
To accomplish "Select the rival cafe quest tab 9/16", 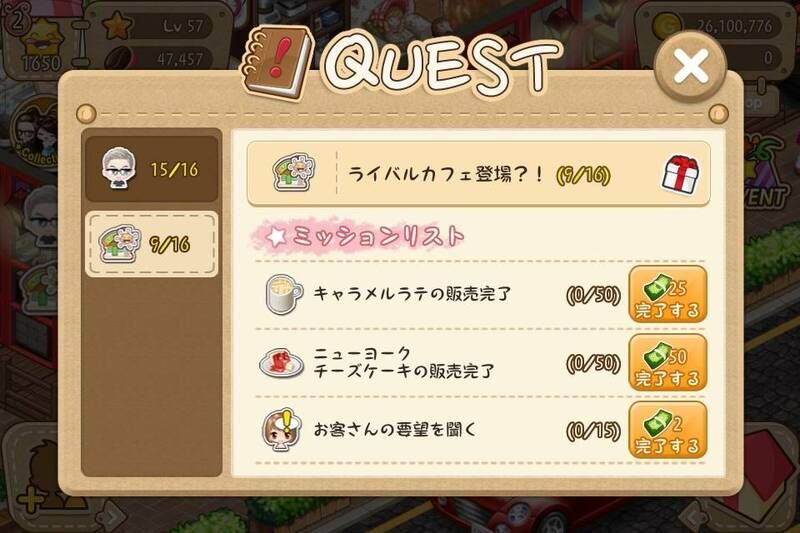I will 152,244.
